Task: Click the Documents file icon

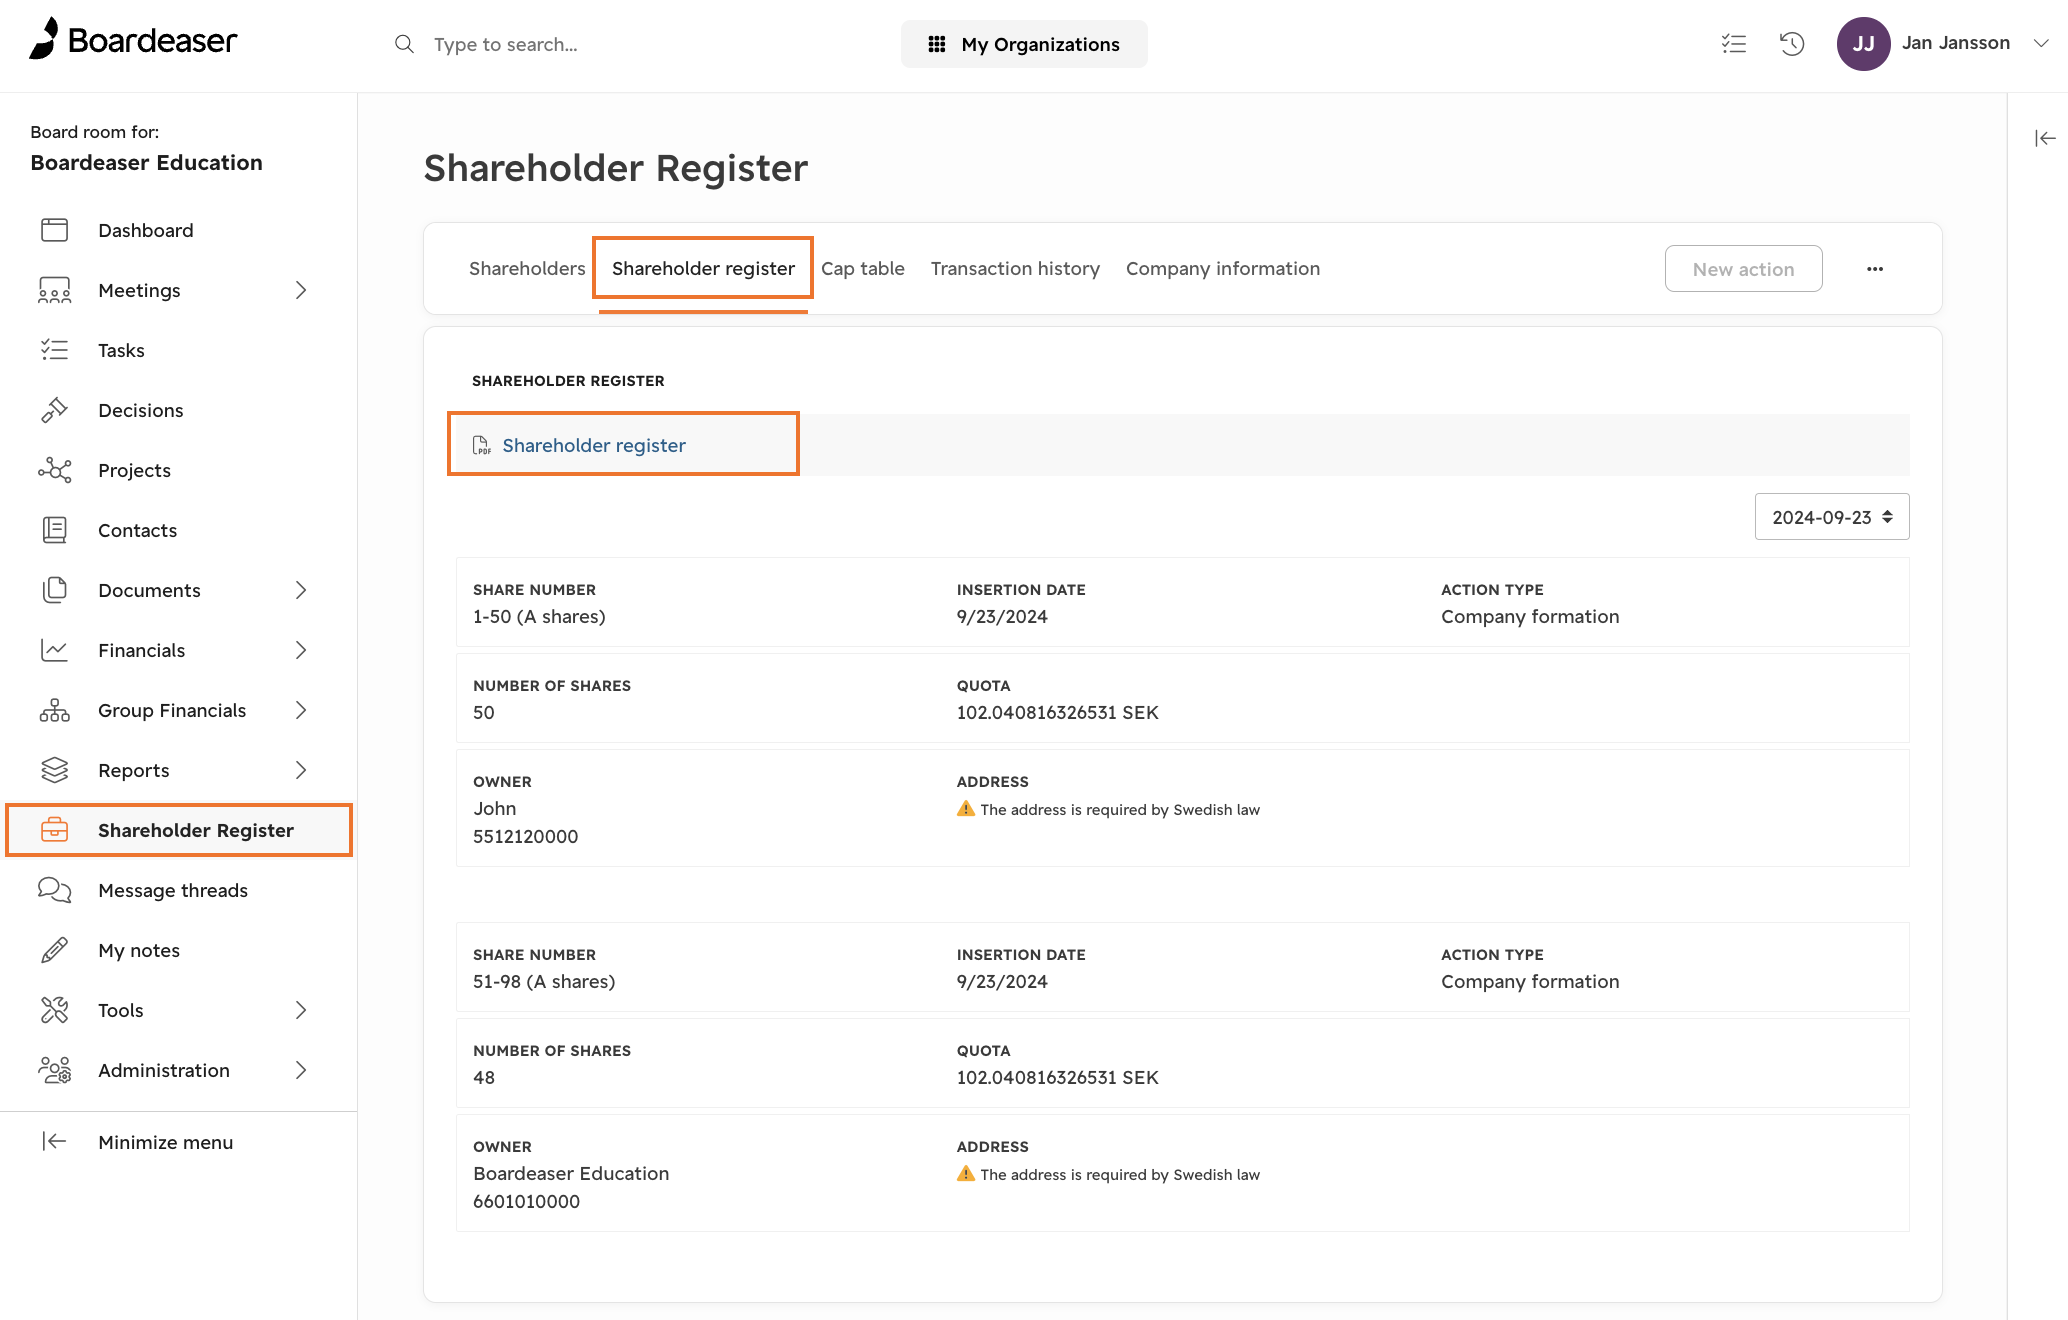Action: [55, 590]
